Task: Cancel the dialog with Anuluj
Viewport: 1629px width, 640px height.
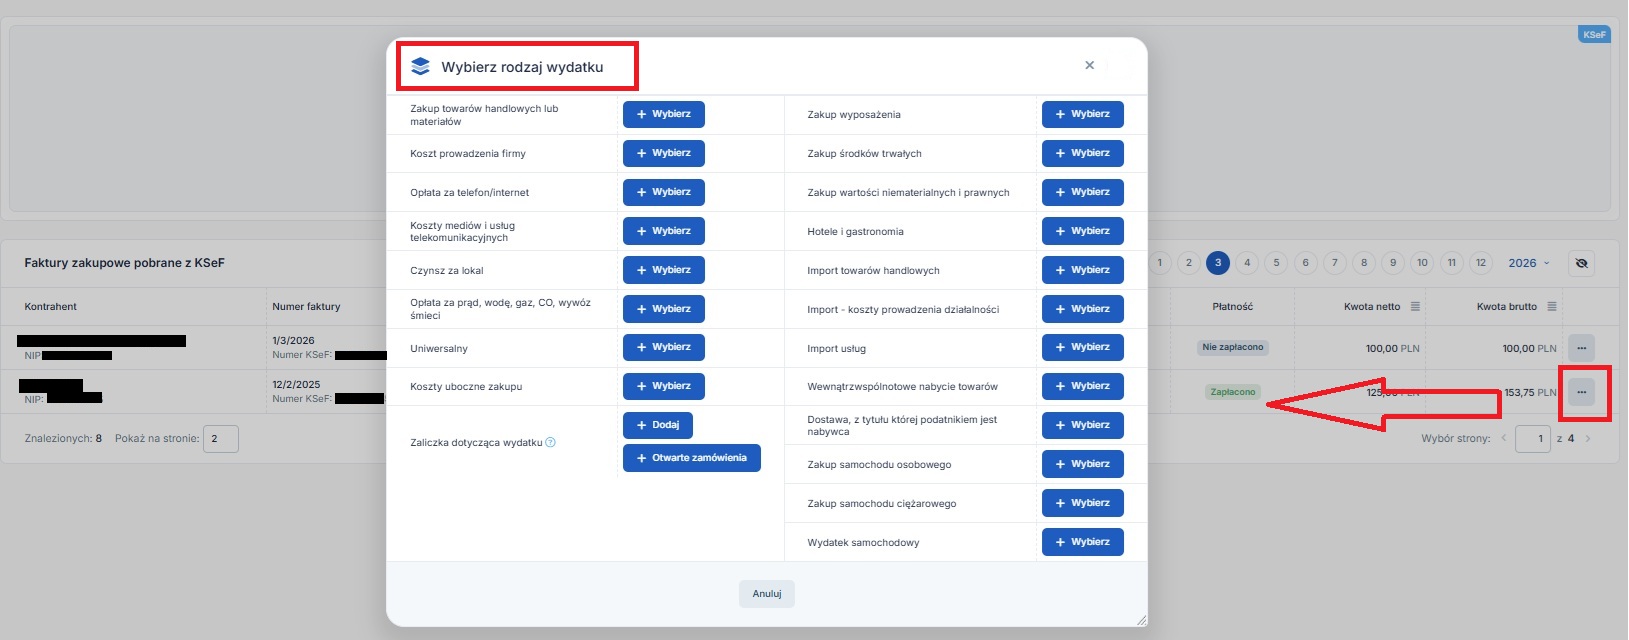Action: click(767, 594)
